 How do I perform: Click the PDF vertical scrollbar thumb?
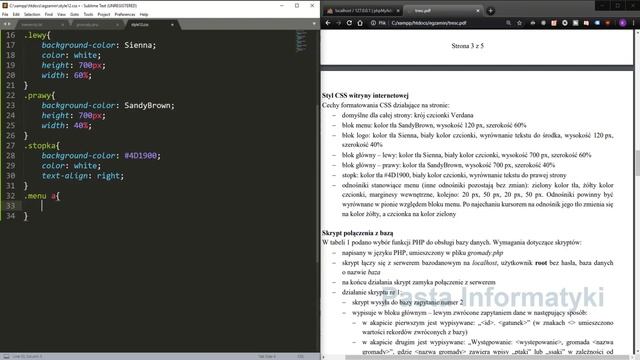tap(637, 162)
